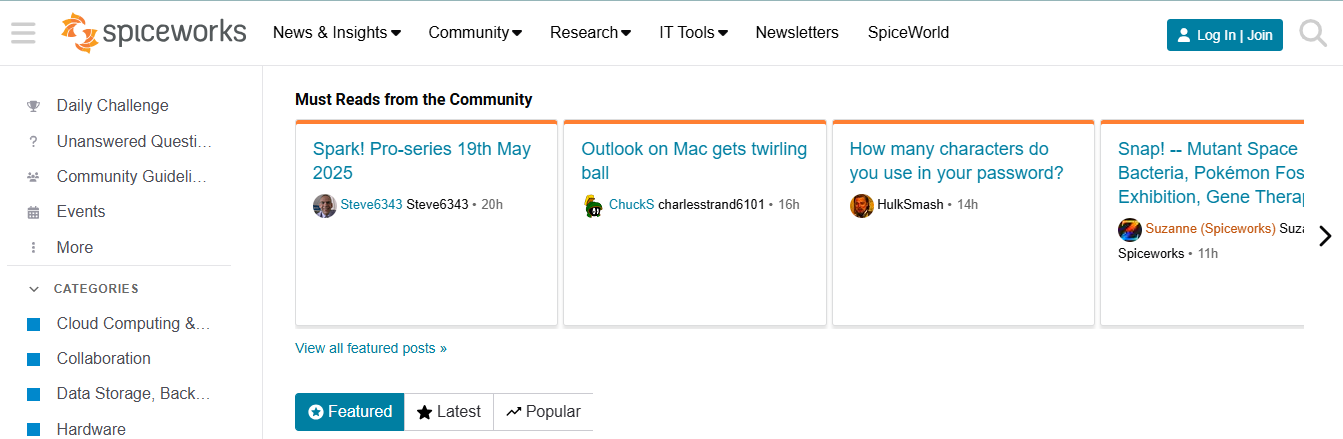Open Snap! Mutant Space Bacteria post

click(x=1211, y=173)
